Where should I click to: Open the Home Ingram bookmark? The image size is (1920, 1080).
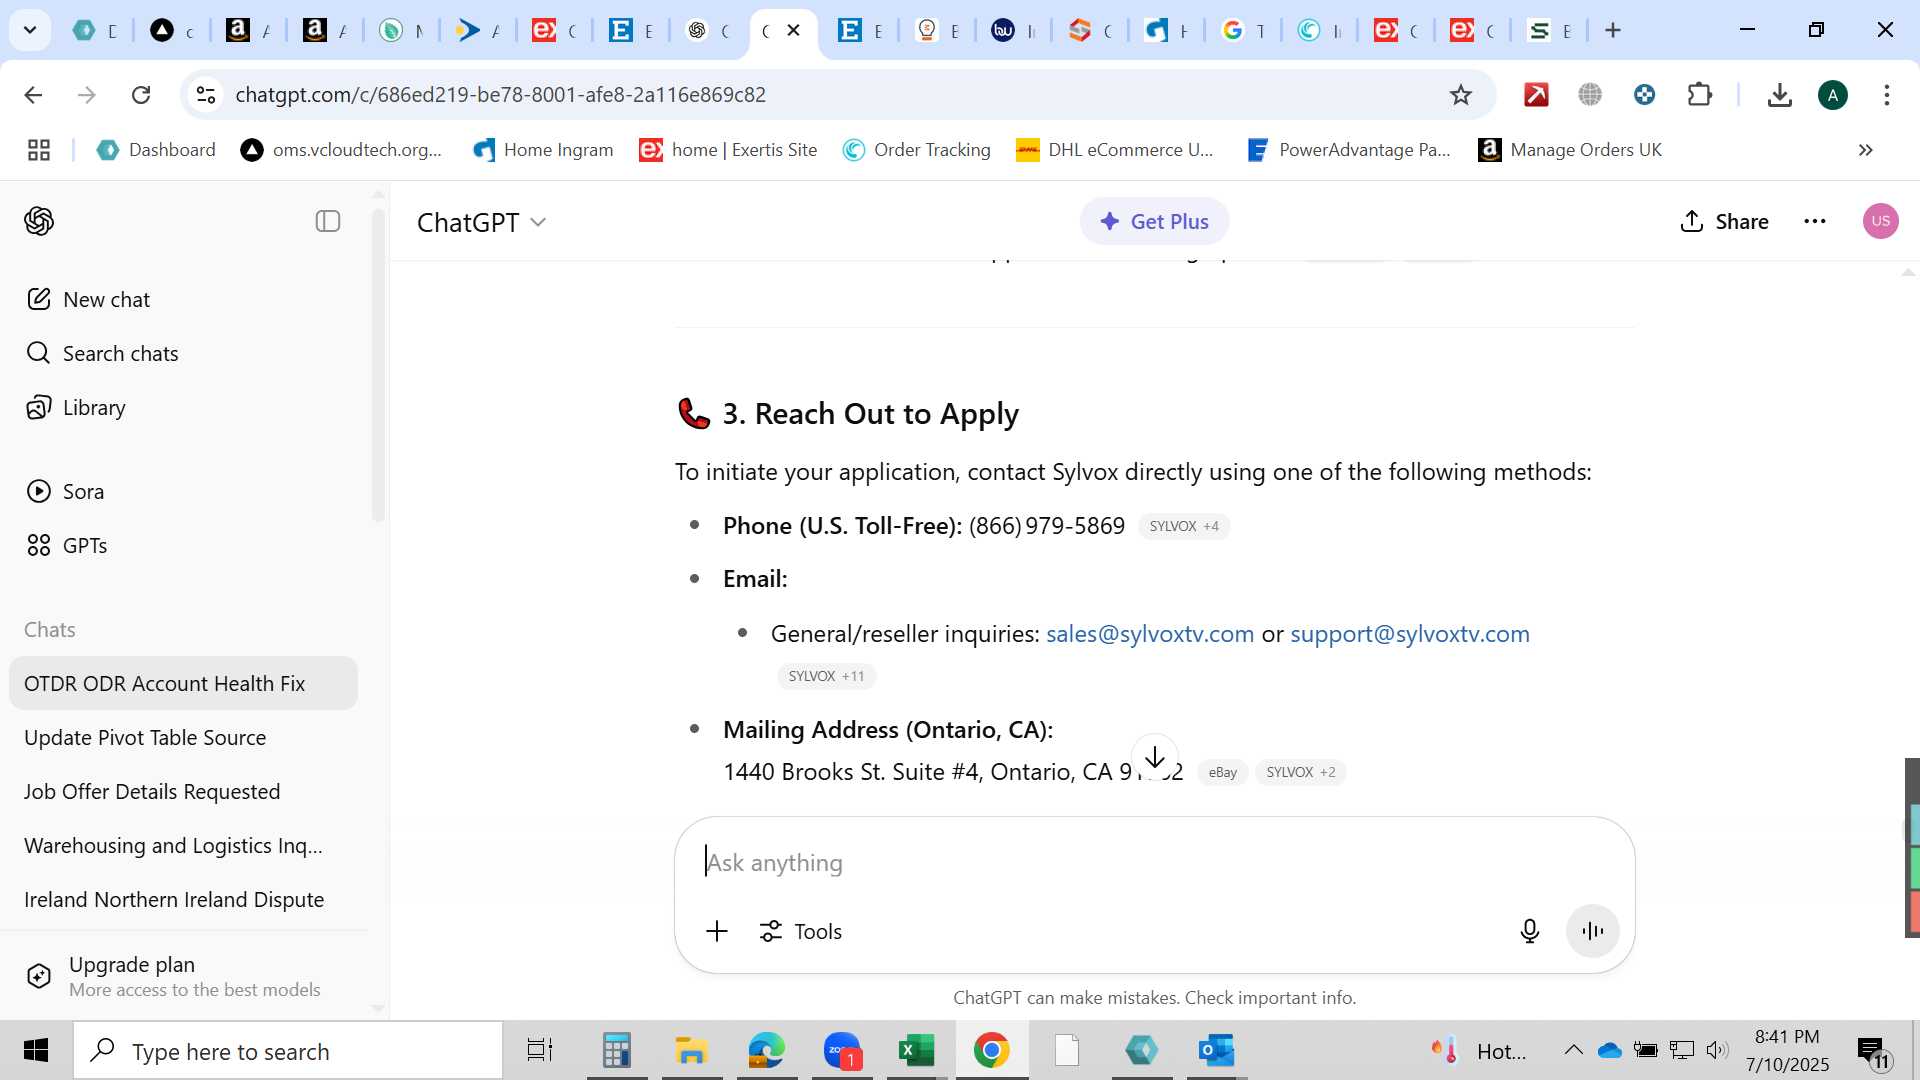[x=543, y=150]
